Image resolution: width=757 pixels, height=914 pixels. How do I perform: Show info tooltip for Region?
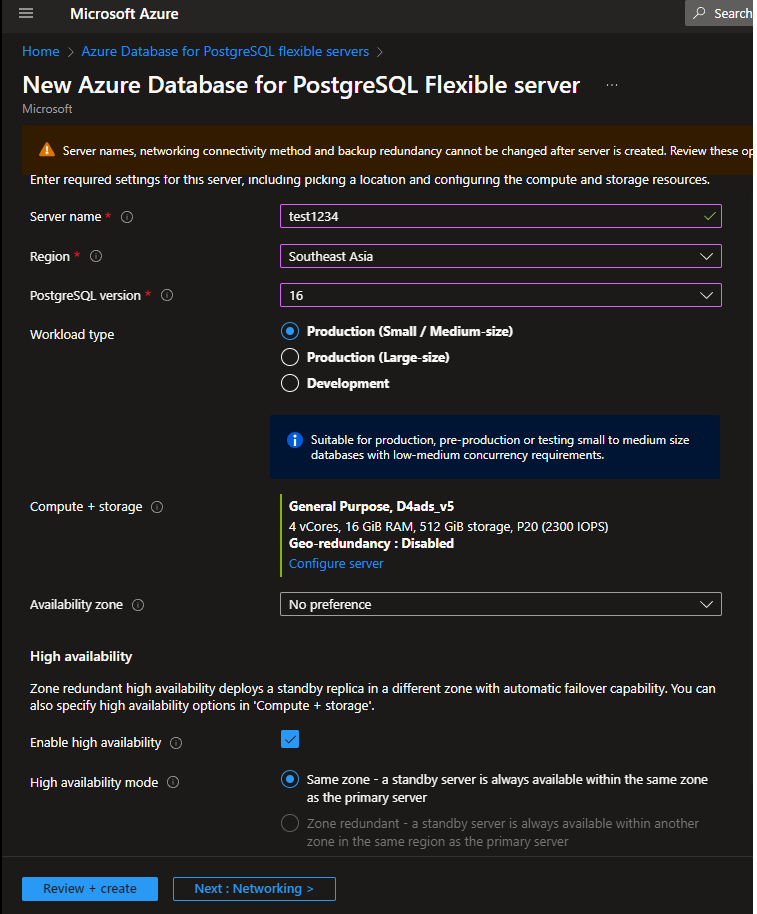(96, 256)
